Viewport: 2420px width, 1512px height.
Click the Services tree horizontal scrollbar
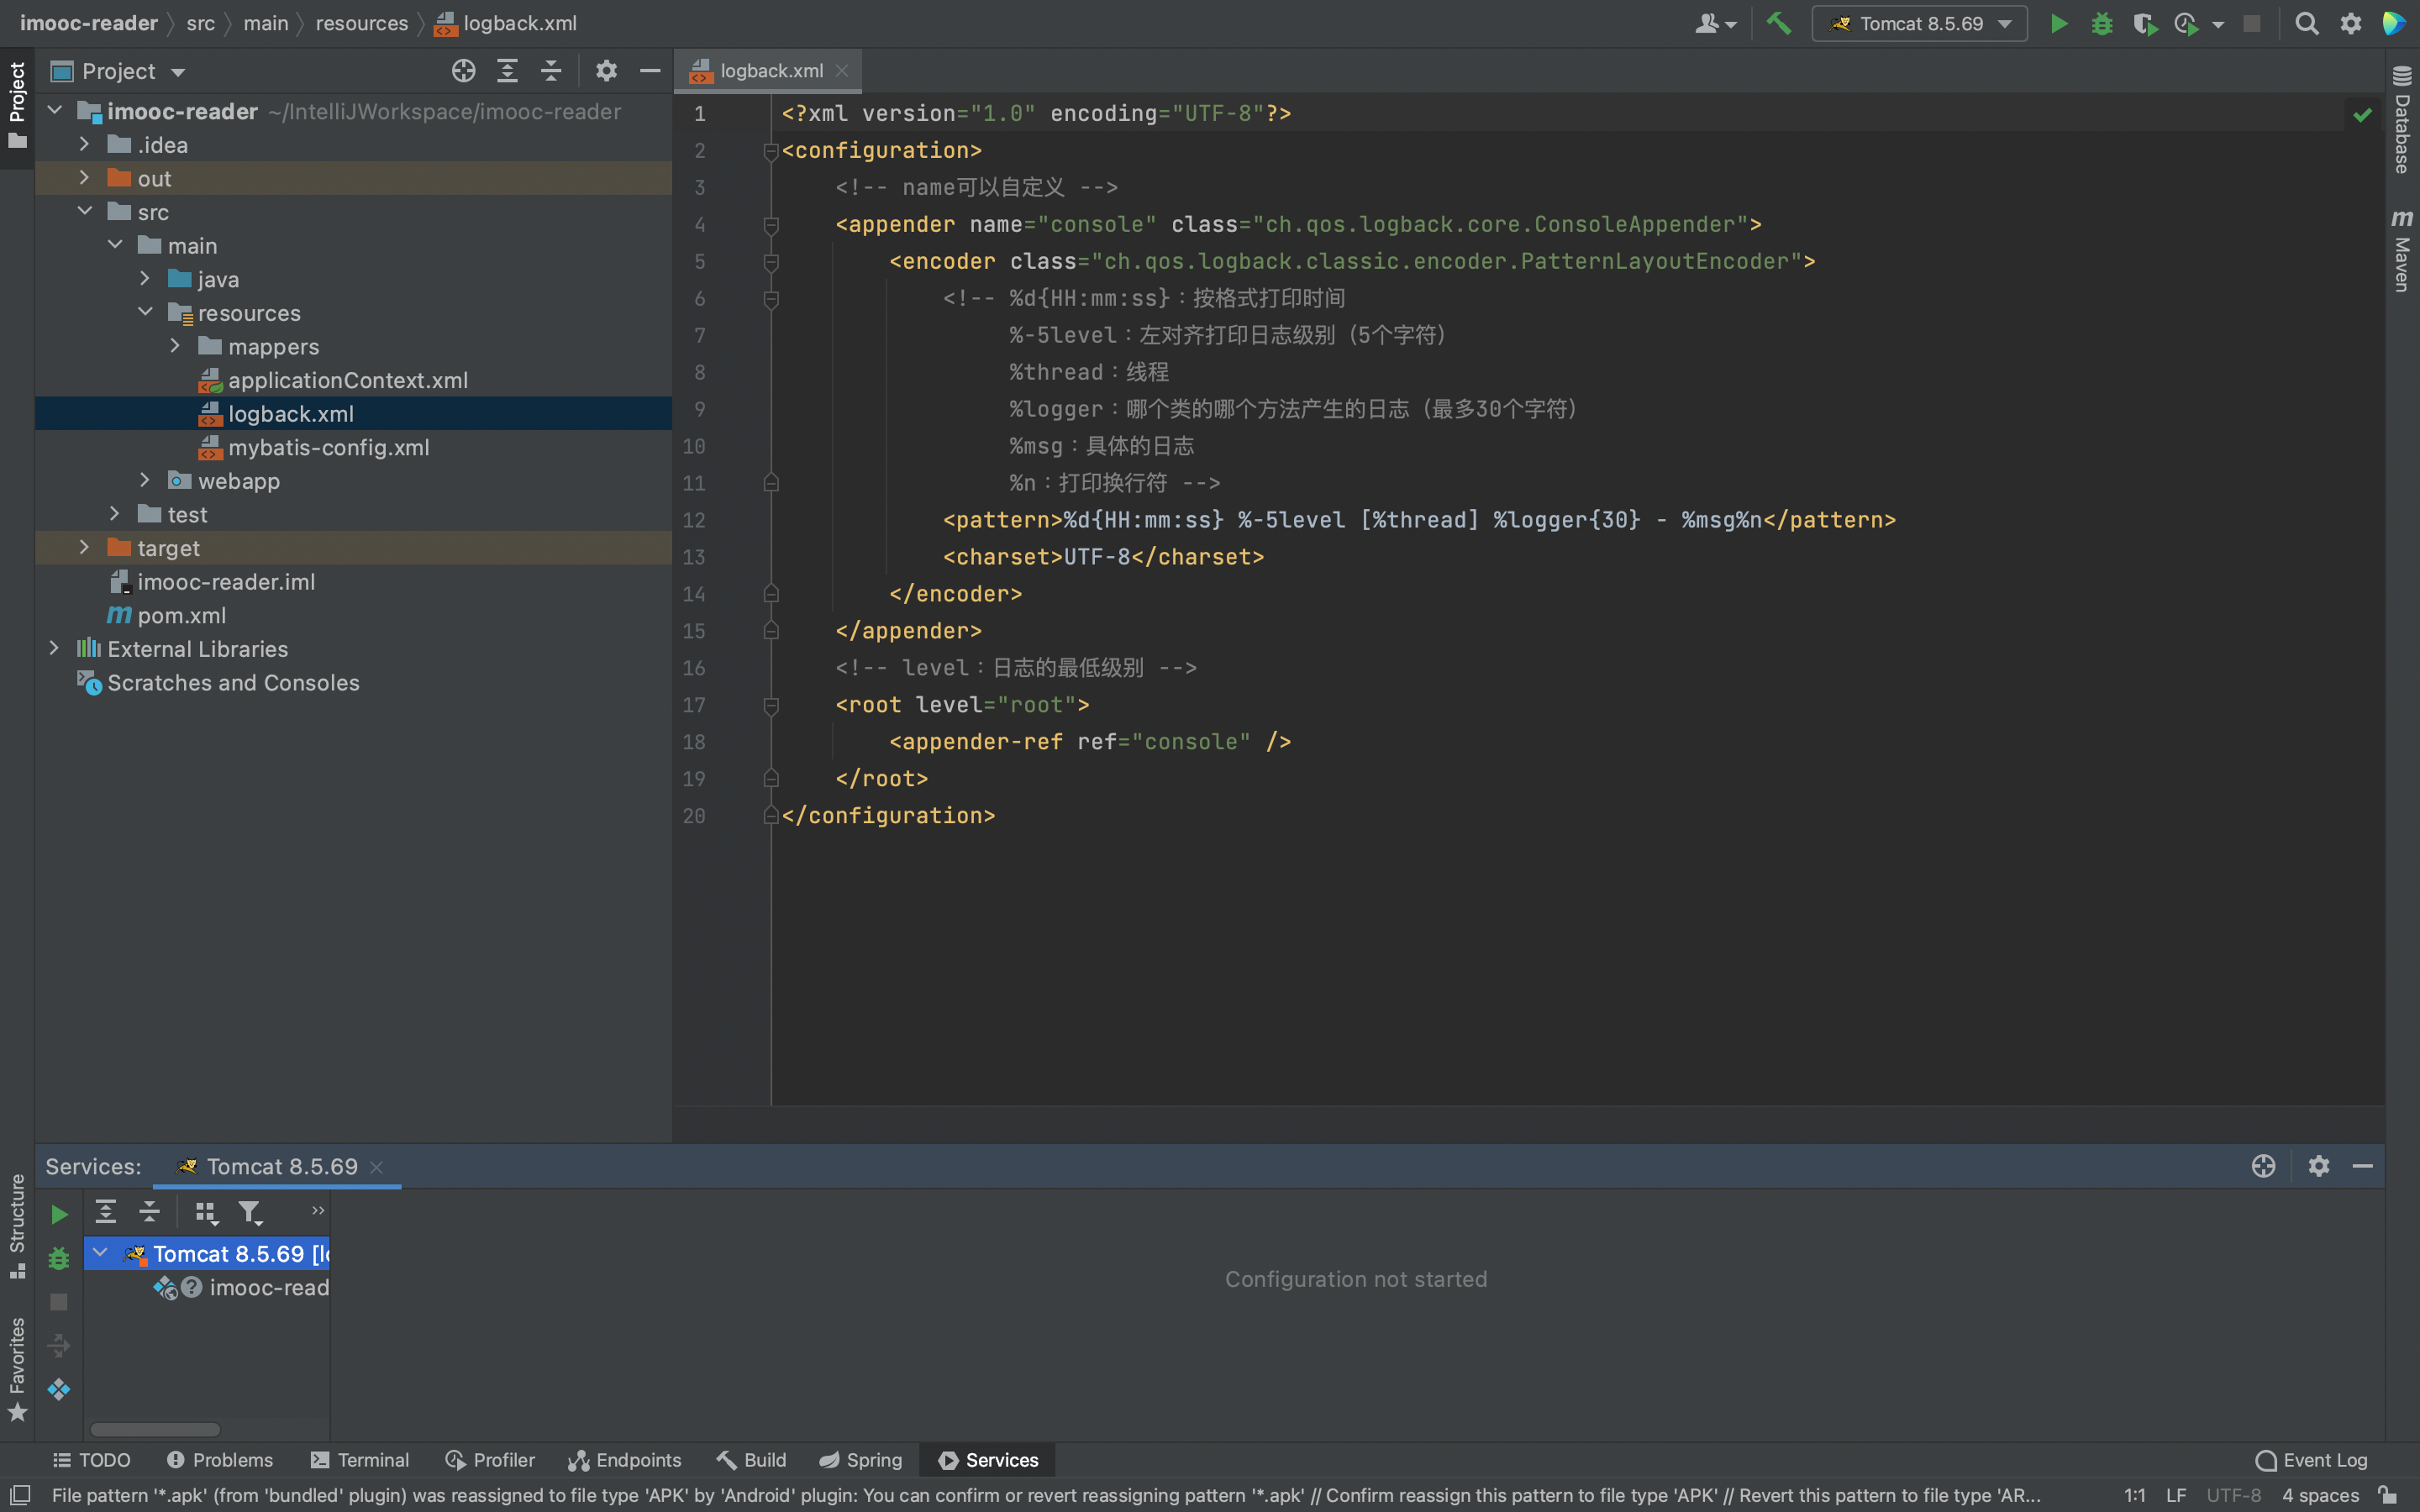coord(155,1430)
